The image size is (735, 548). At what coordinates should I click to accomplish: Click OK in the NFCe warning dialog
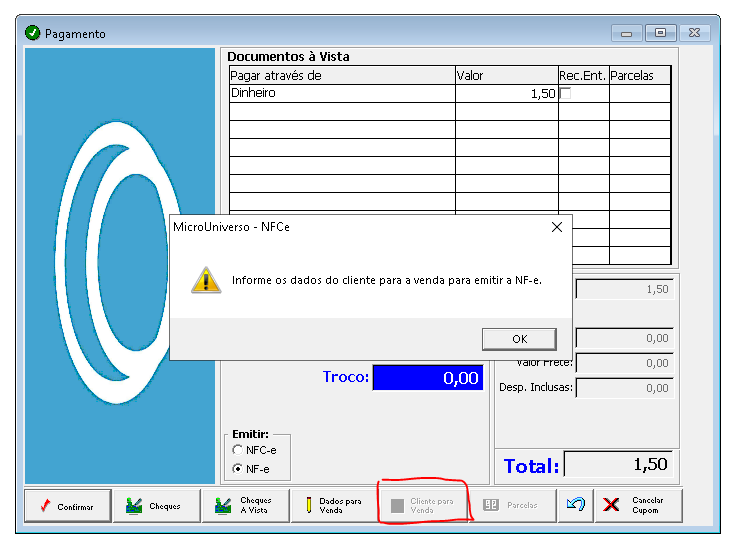[519, 339]
